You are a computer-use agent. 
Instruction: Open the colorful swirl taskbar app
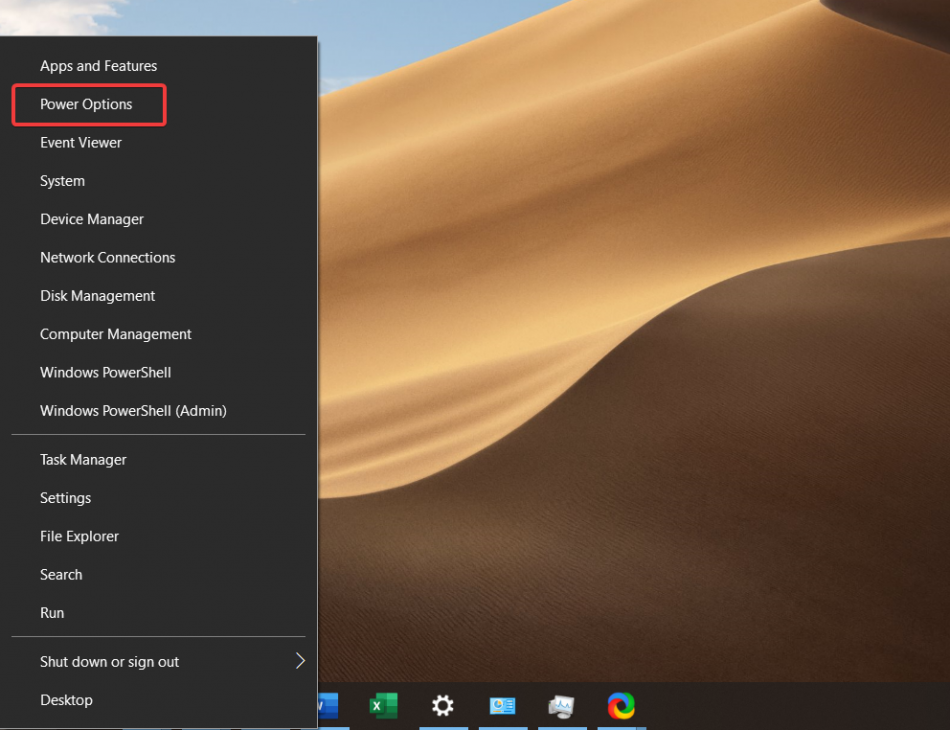pos(621,706)
